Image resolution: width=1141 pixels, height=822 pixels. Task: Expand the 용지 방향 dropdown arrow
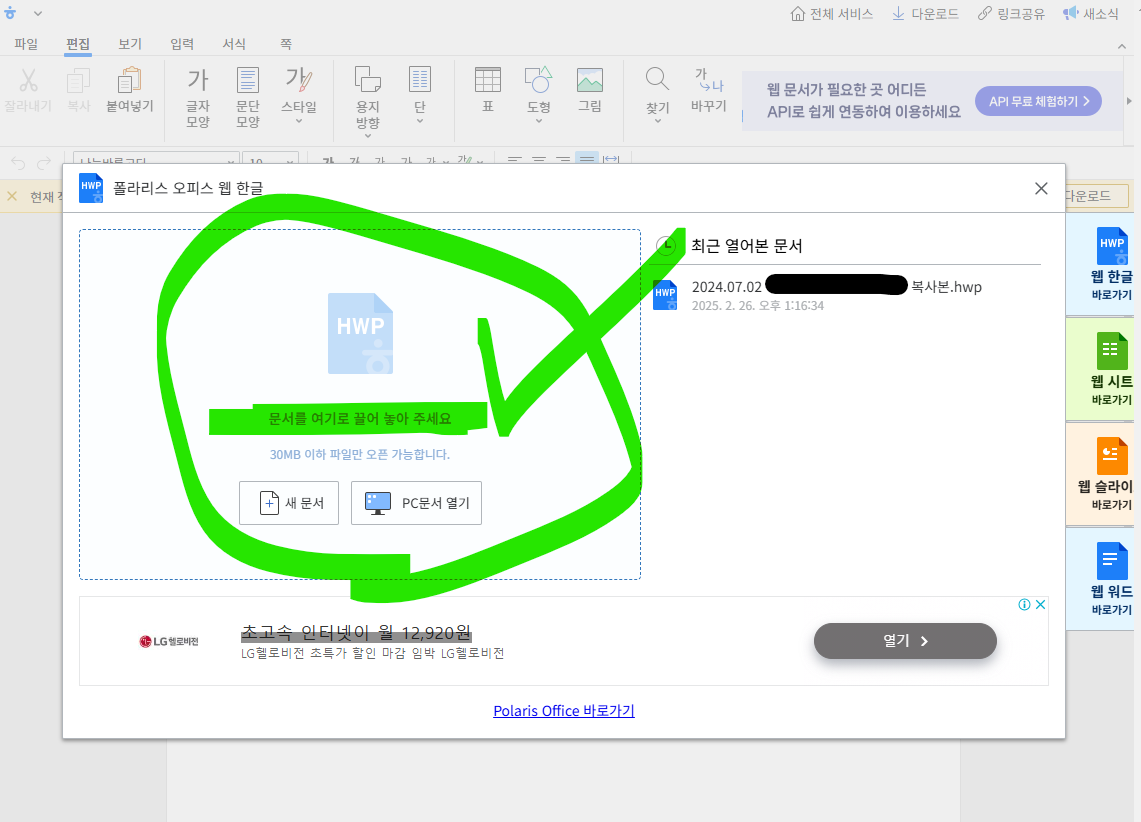367,135
